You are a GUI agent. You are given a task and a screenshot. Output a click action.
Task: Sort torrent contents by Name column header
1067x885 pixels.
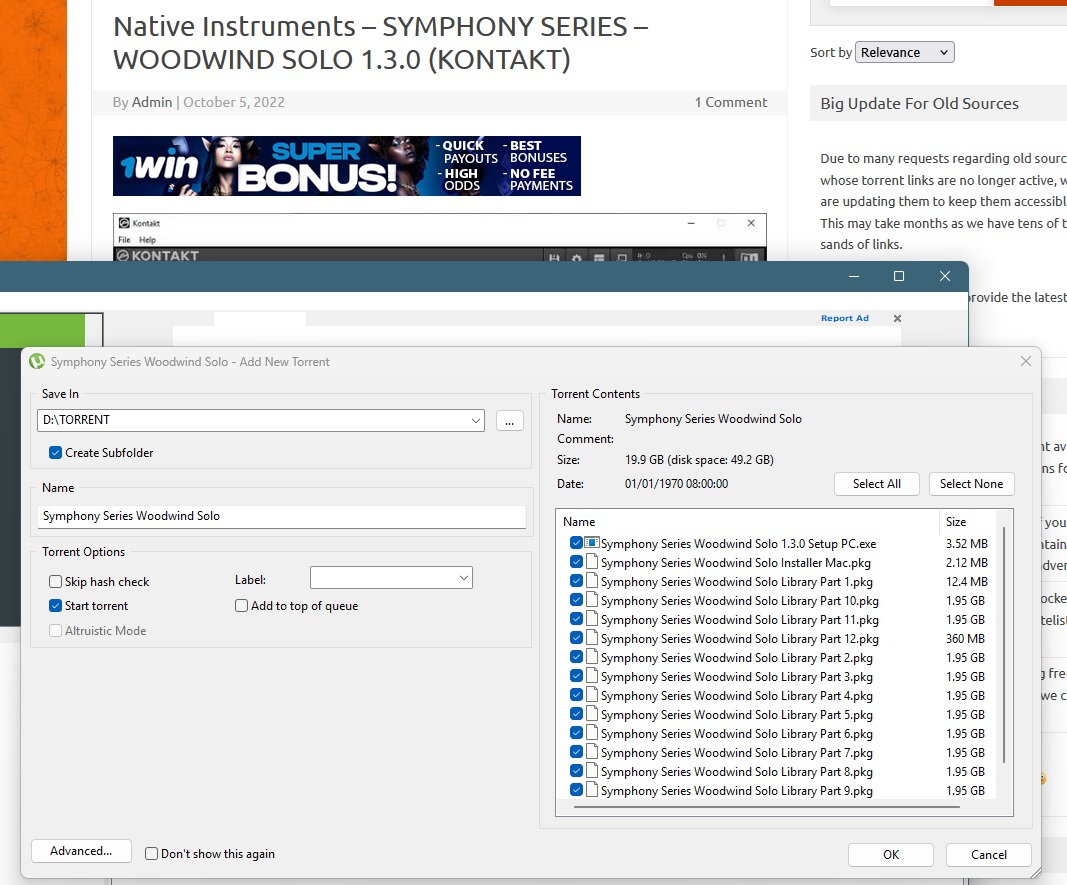(747, 522)
